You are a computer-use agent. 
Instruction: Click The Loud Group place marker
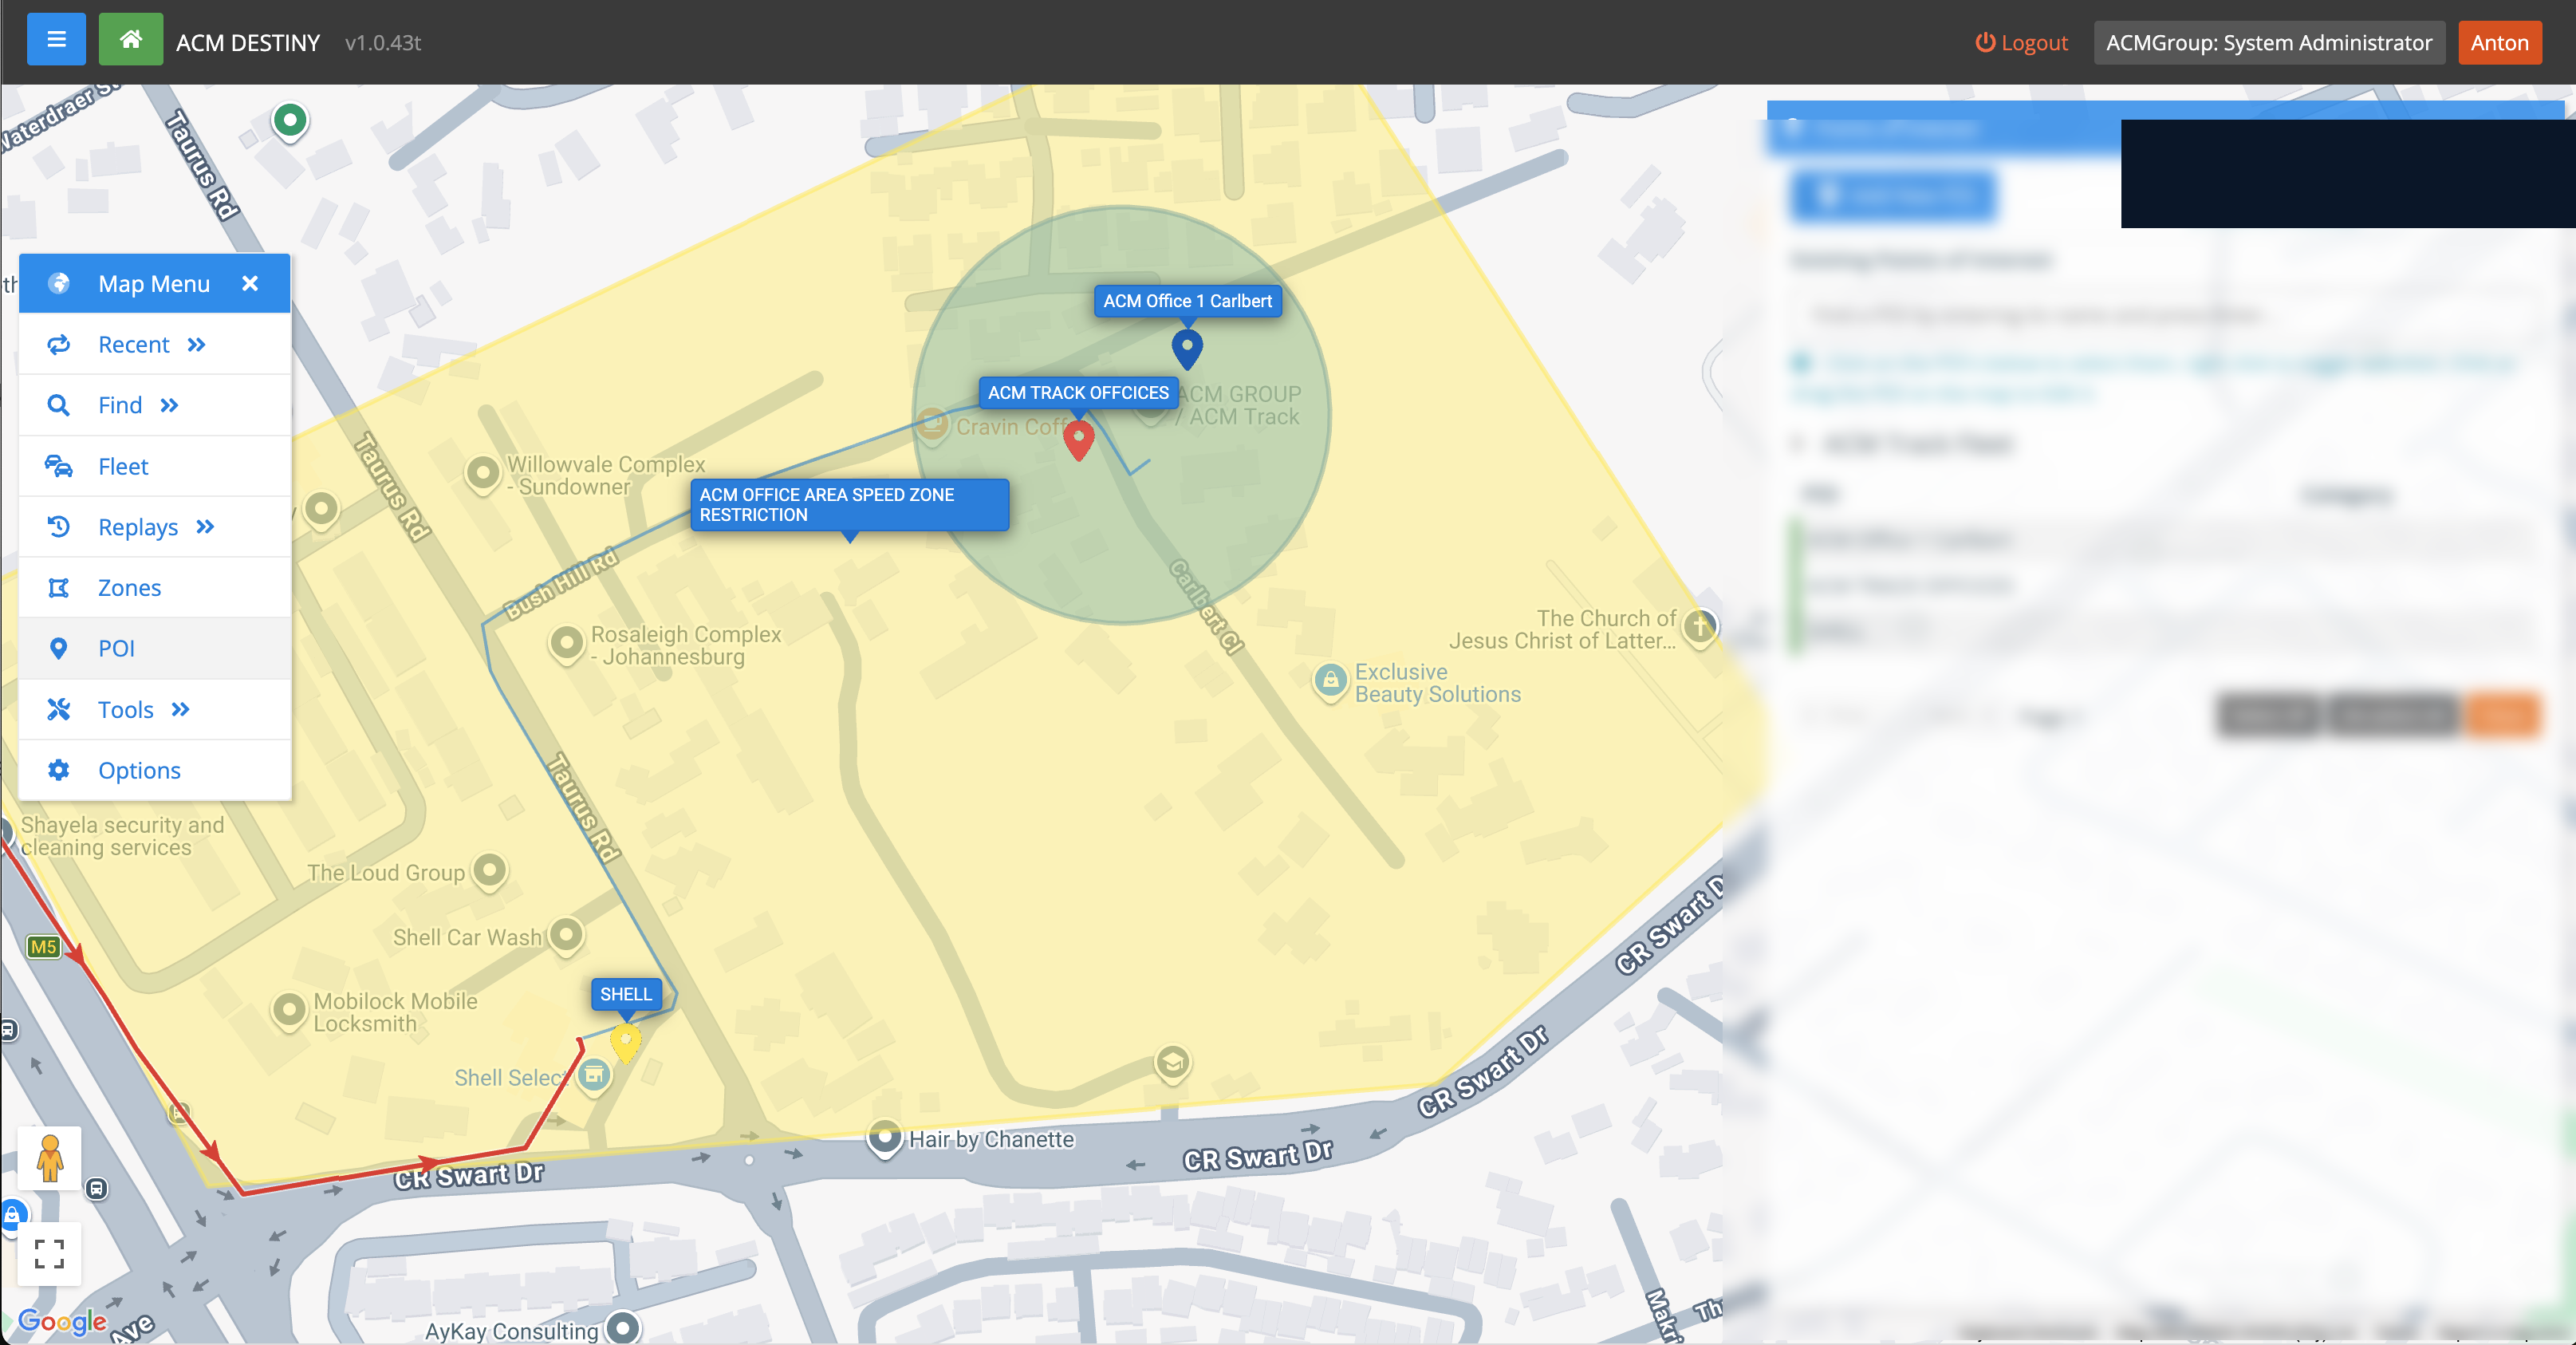coord(490,870)
